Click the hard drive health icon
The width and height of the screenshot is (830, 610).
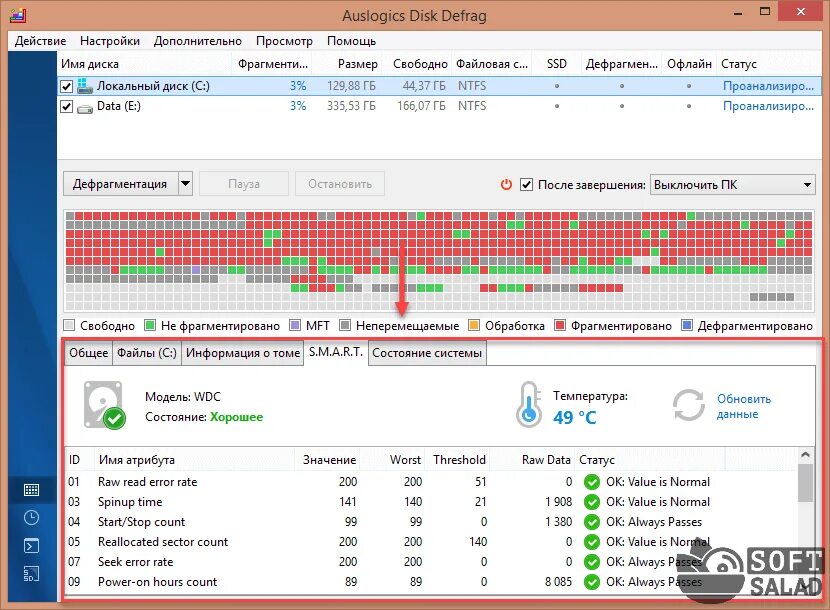click(104, 405)
